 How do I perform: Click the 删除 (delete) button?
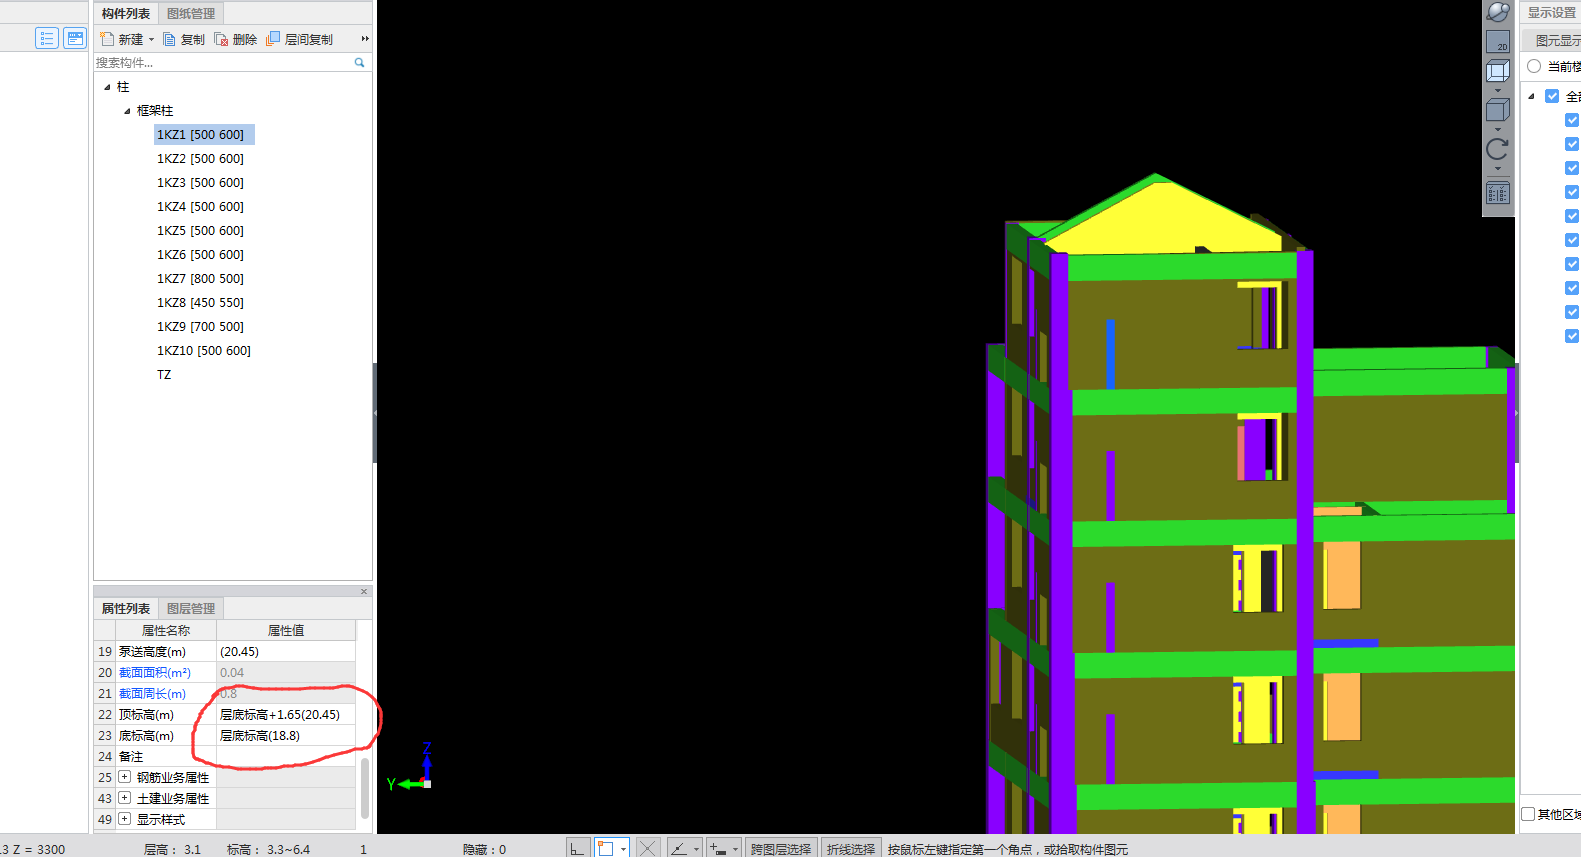point(236,39)
